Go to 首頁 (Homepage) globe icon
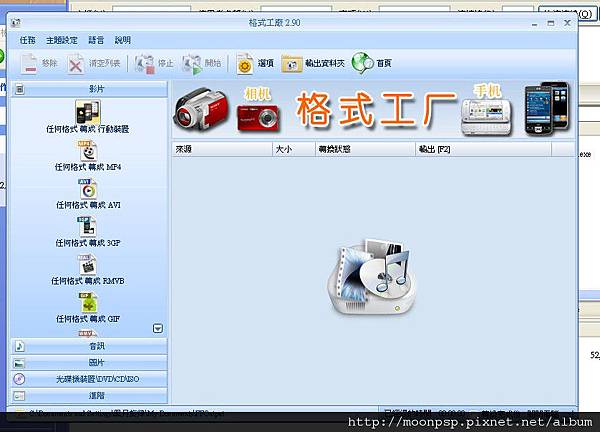Image resolution: width=600 pixels, height=432 pixels. (362, 63)
